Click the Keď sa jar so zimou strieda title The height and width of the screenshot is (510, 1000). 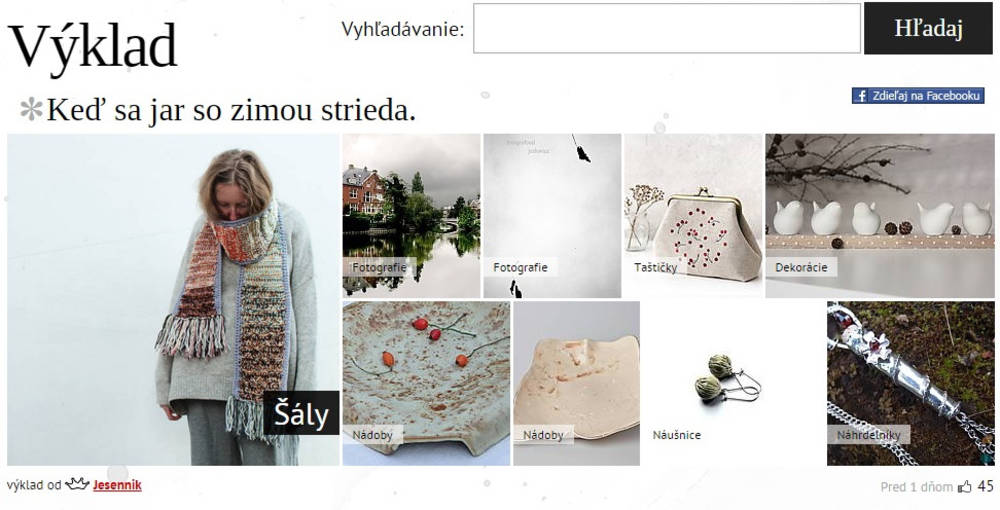231,110
